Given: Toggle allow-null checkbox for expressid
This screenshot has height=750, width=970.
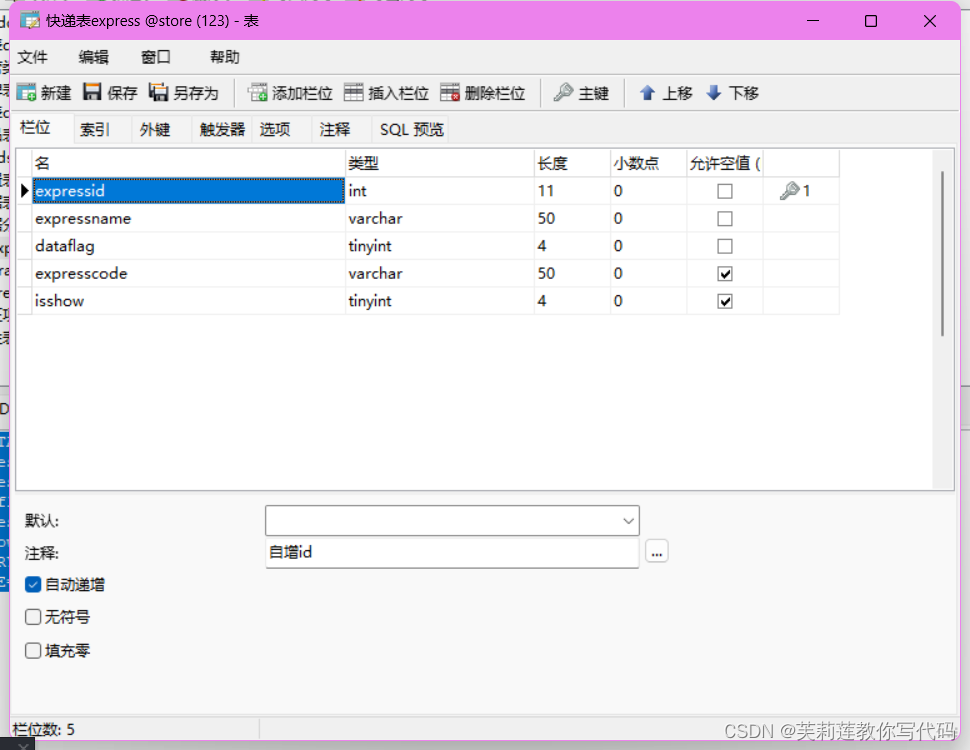Looking at the screenshot, I should coord(725,191).
